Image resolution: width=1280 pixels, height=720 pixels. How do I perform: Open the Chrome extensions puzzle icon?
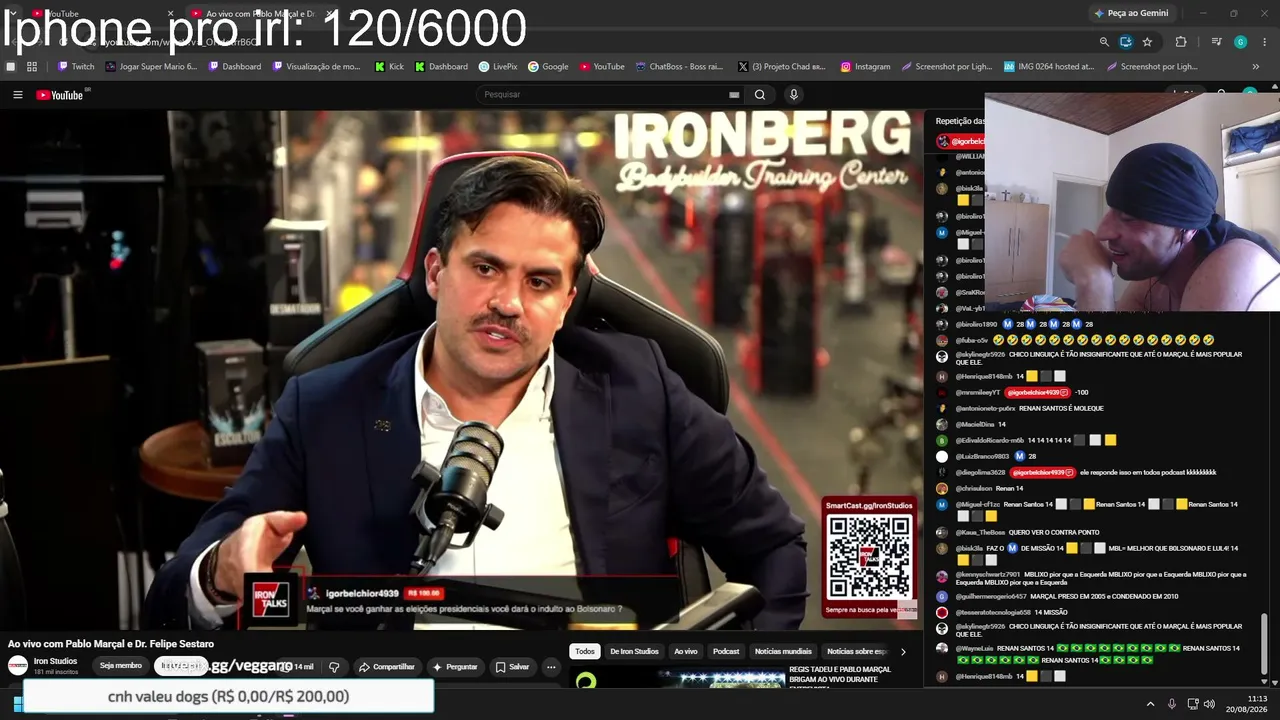pos(1181,42)
